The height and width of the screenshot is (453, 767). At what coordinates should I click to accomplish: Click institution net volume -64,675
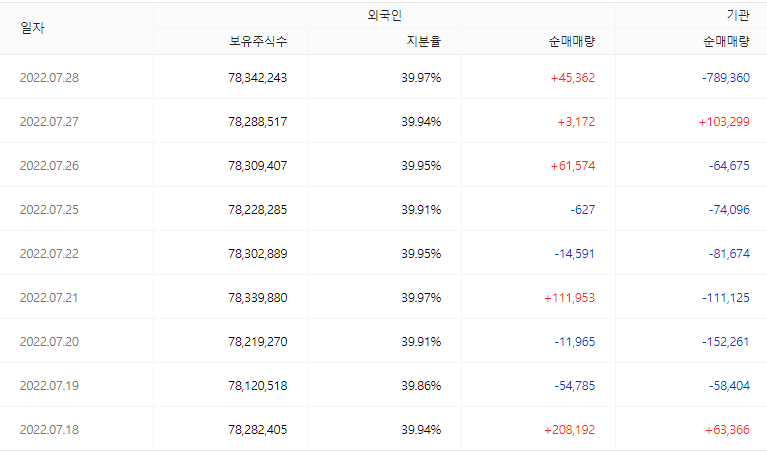[x=729, y=166]
